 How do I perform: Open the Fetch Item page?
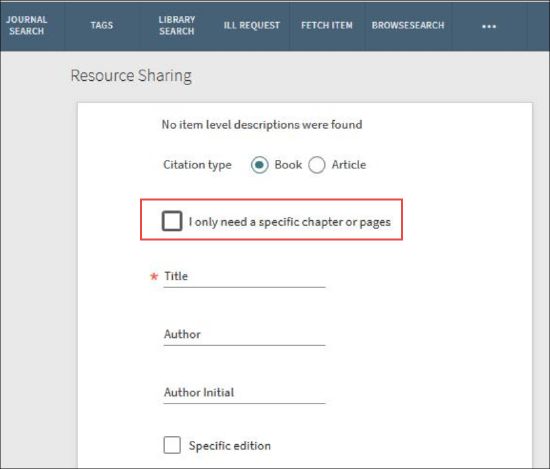[327, 25]
